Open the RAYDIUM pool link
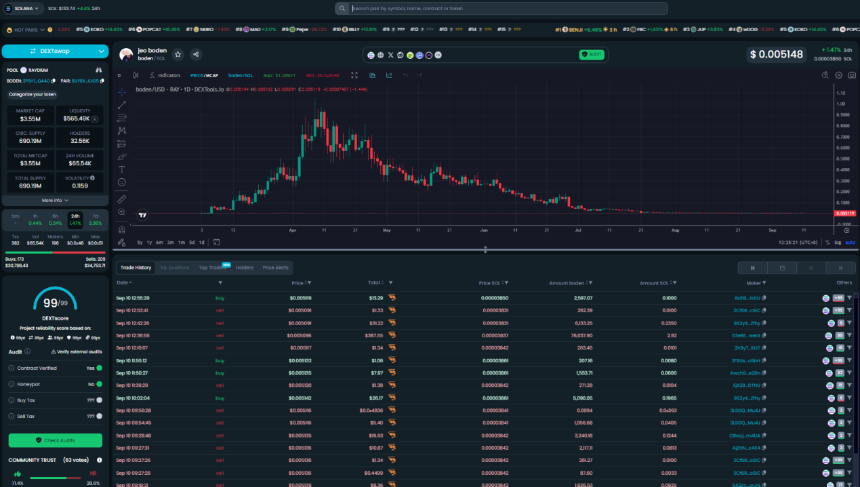 click(x=34, y=70)
